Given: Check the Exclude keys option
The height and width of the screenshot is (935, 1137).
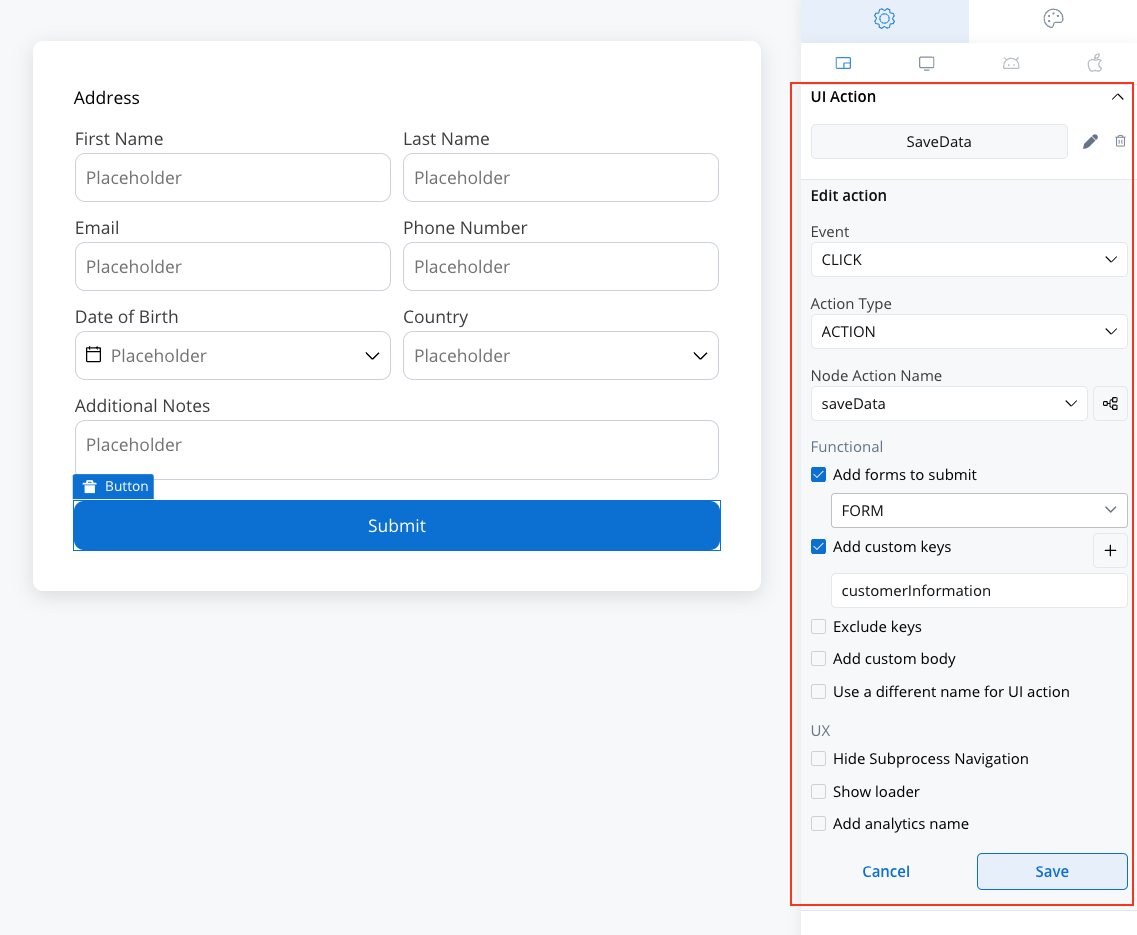Looking at the screenshot, I should pyautogui.click(x=819, y=627).
